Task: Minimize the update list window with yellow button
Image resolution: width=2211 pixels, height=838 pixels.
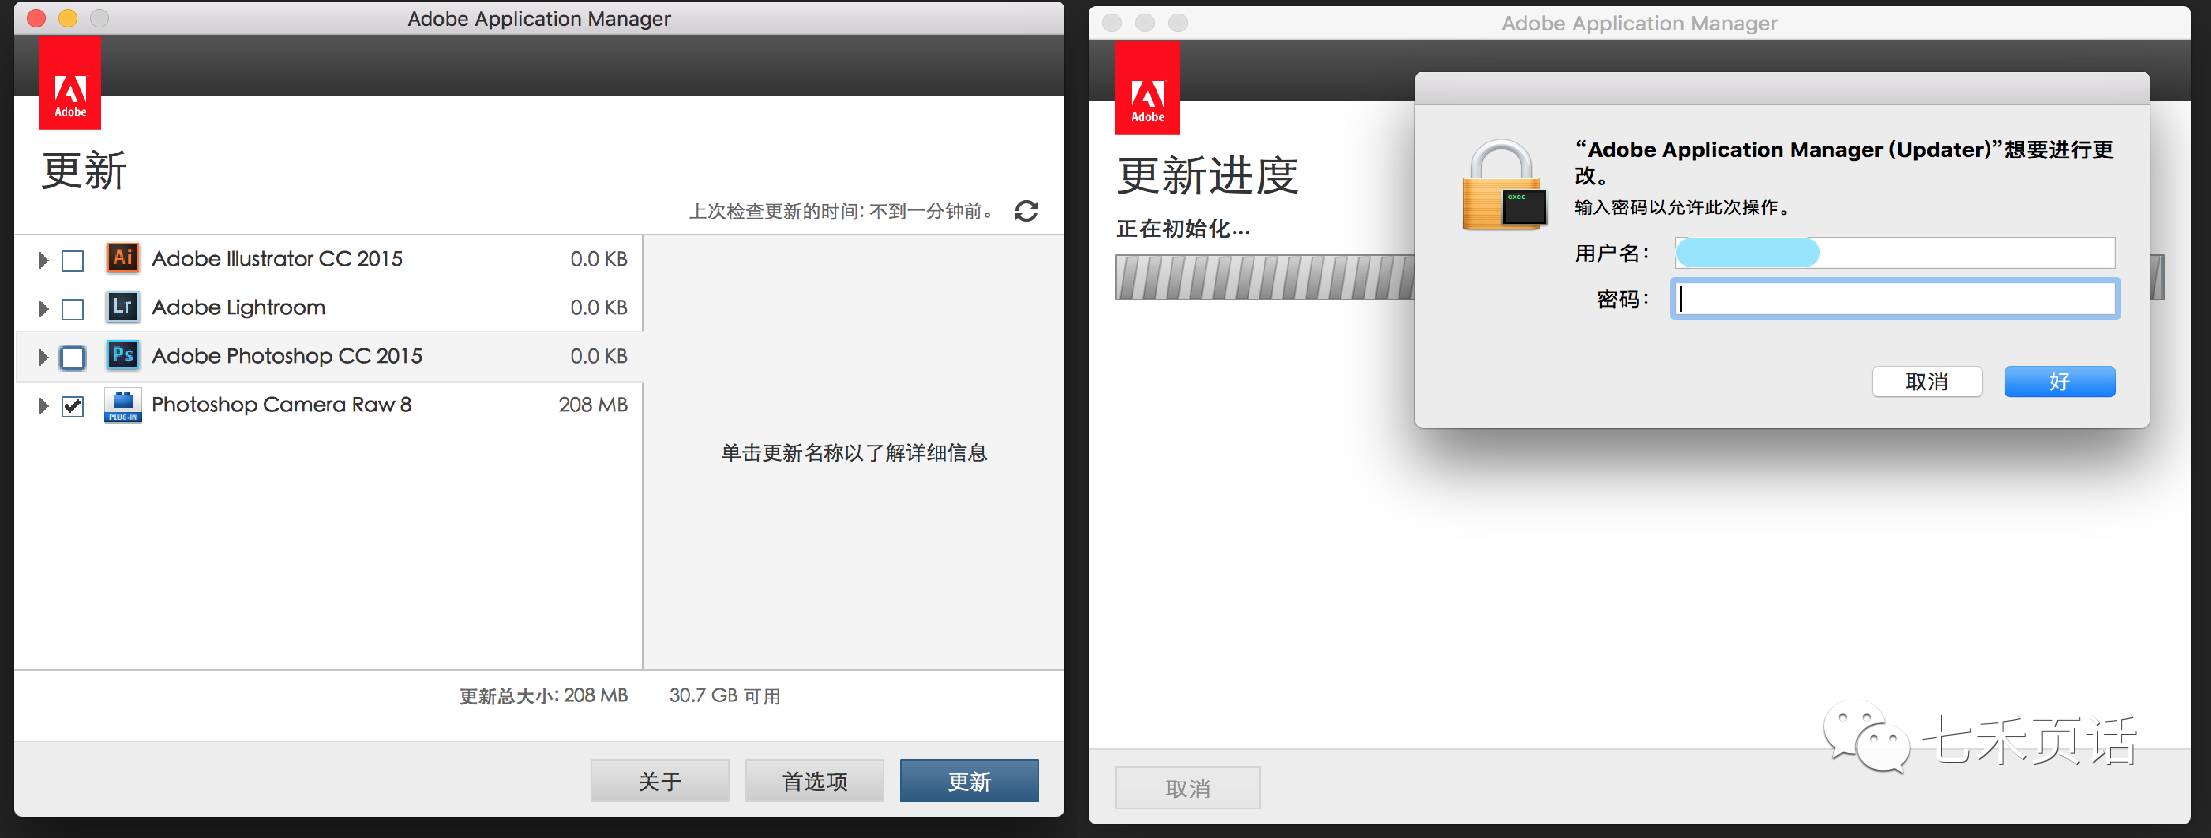Action: [68, 18]
